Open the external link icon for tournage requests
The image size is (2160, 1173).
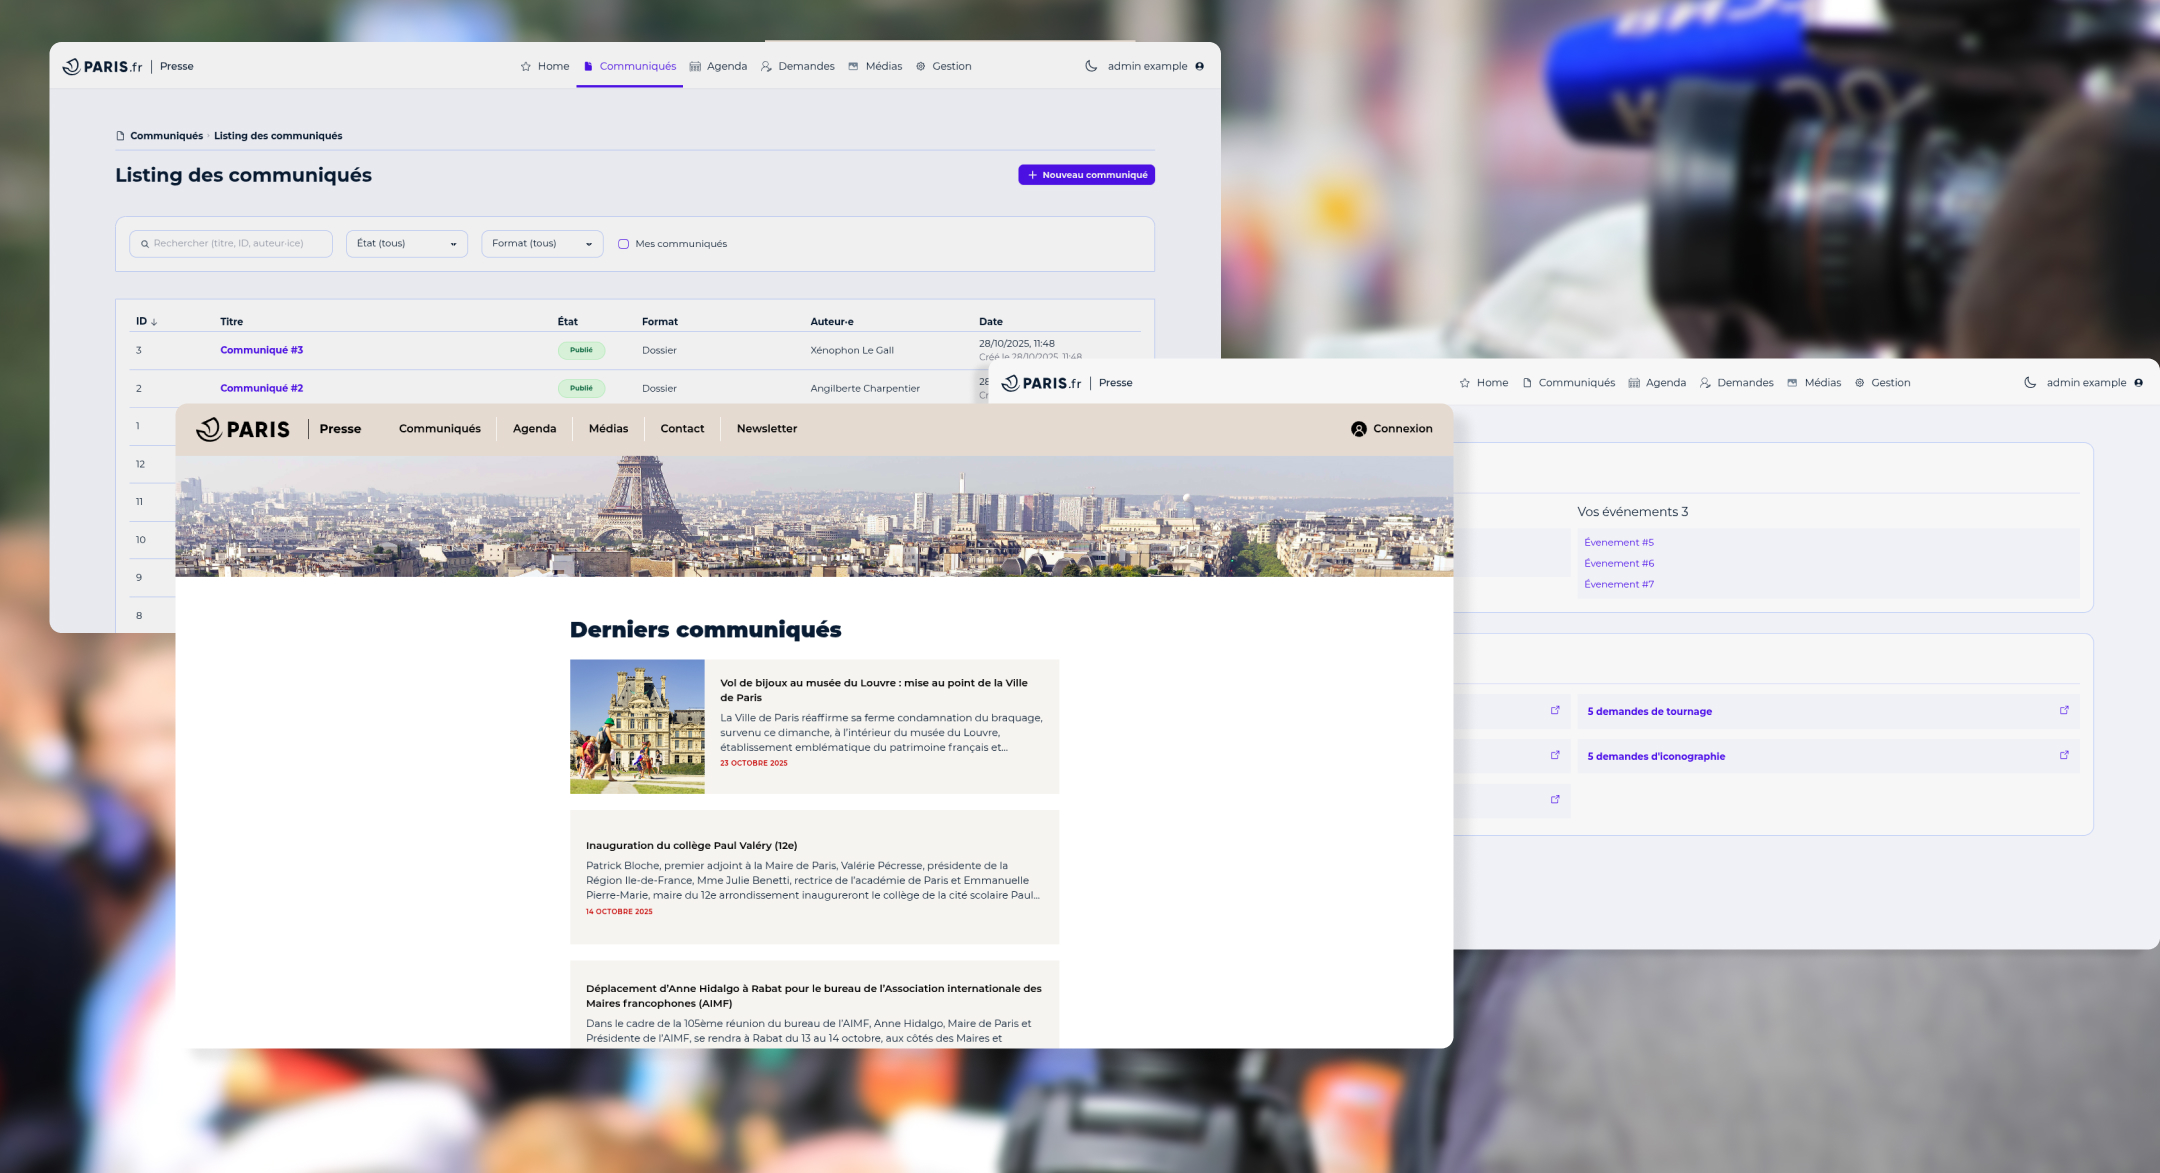[2064, 710]
